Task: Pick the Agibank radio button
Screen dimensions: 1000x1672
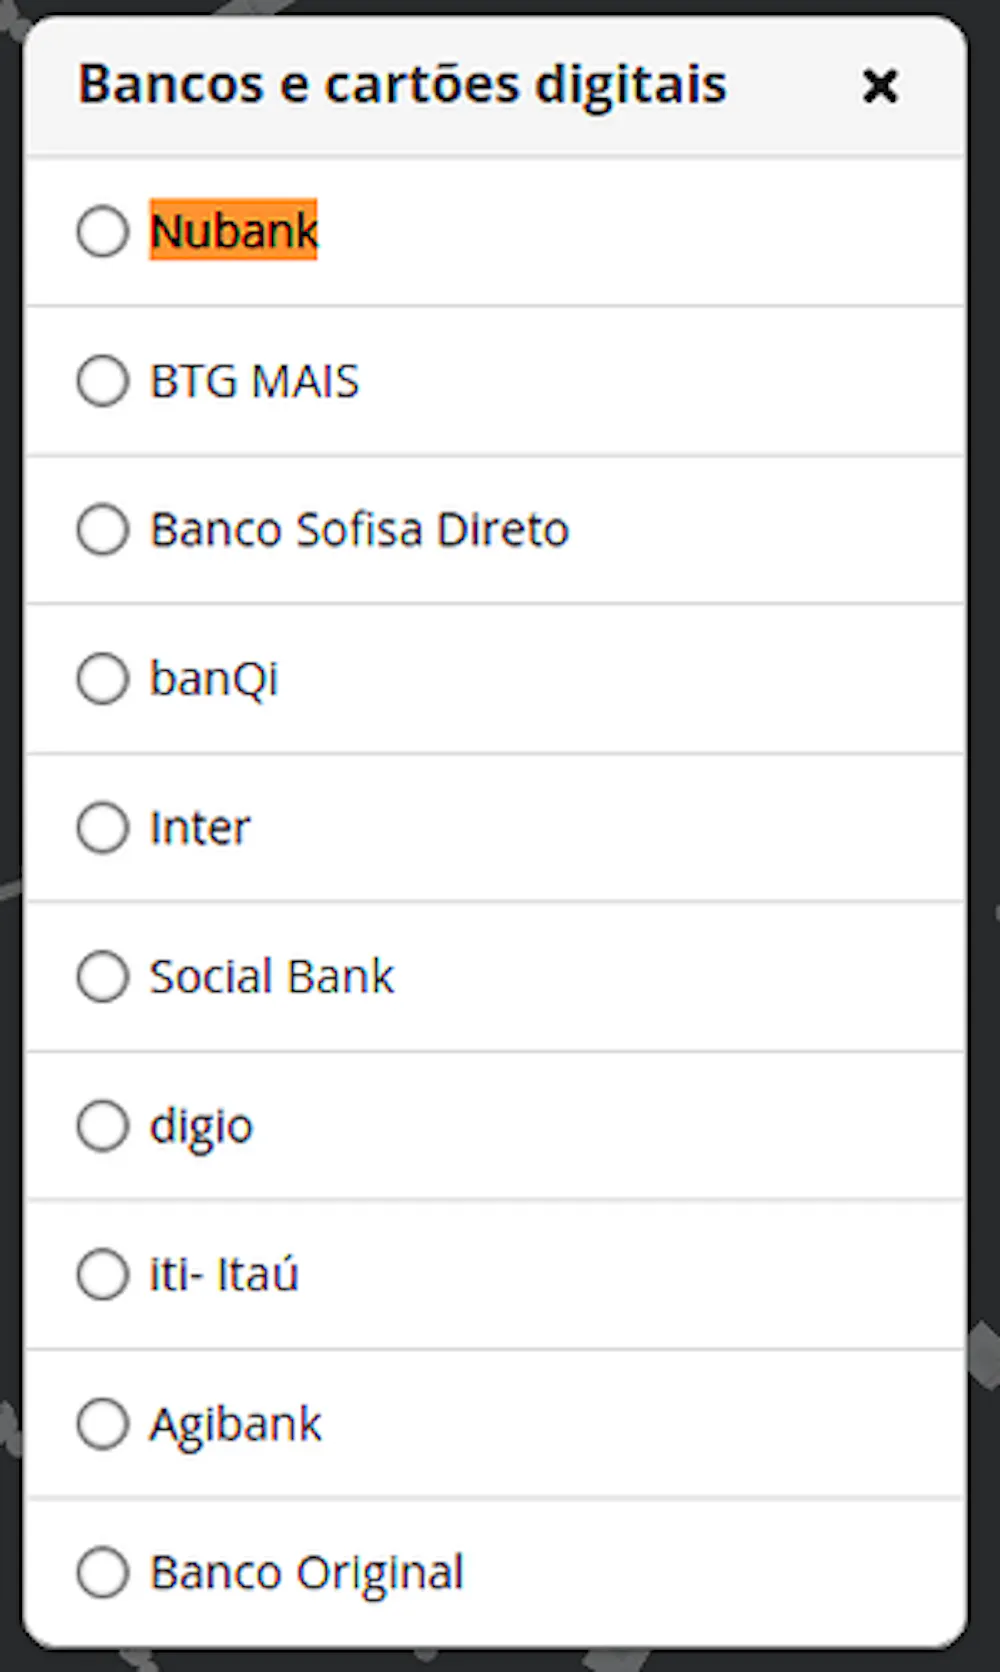Action: (103, 1424)
